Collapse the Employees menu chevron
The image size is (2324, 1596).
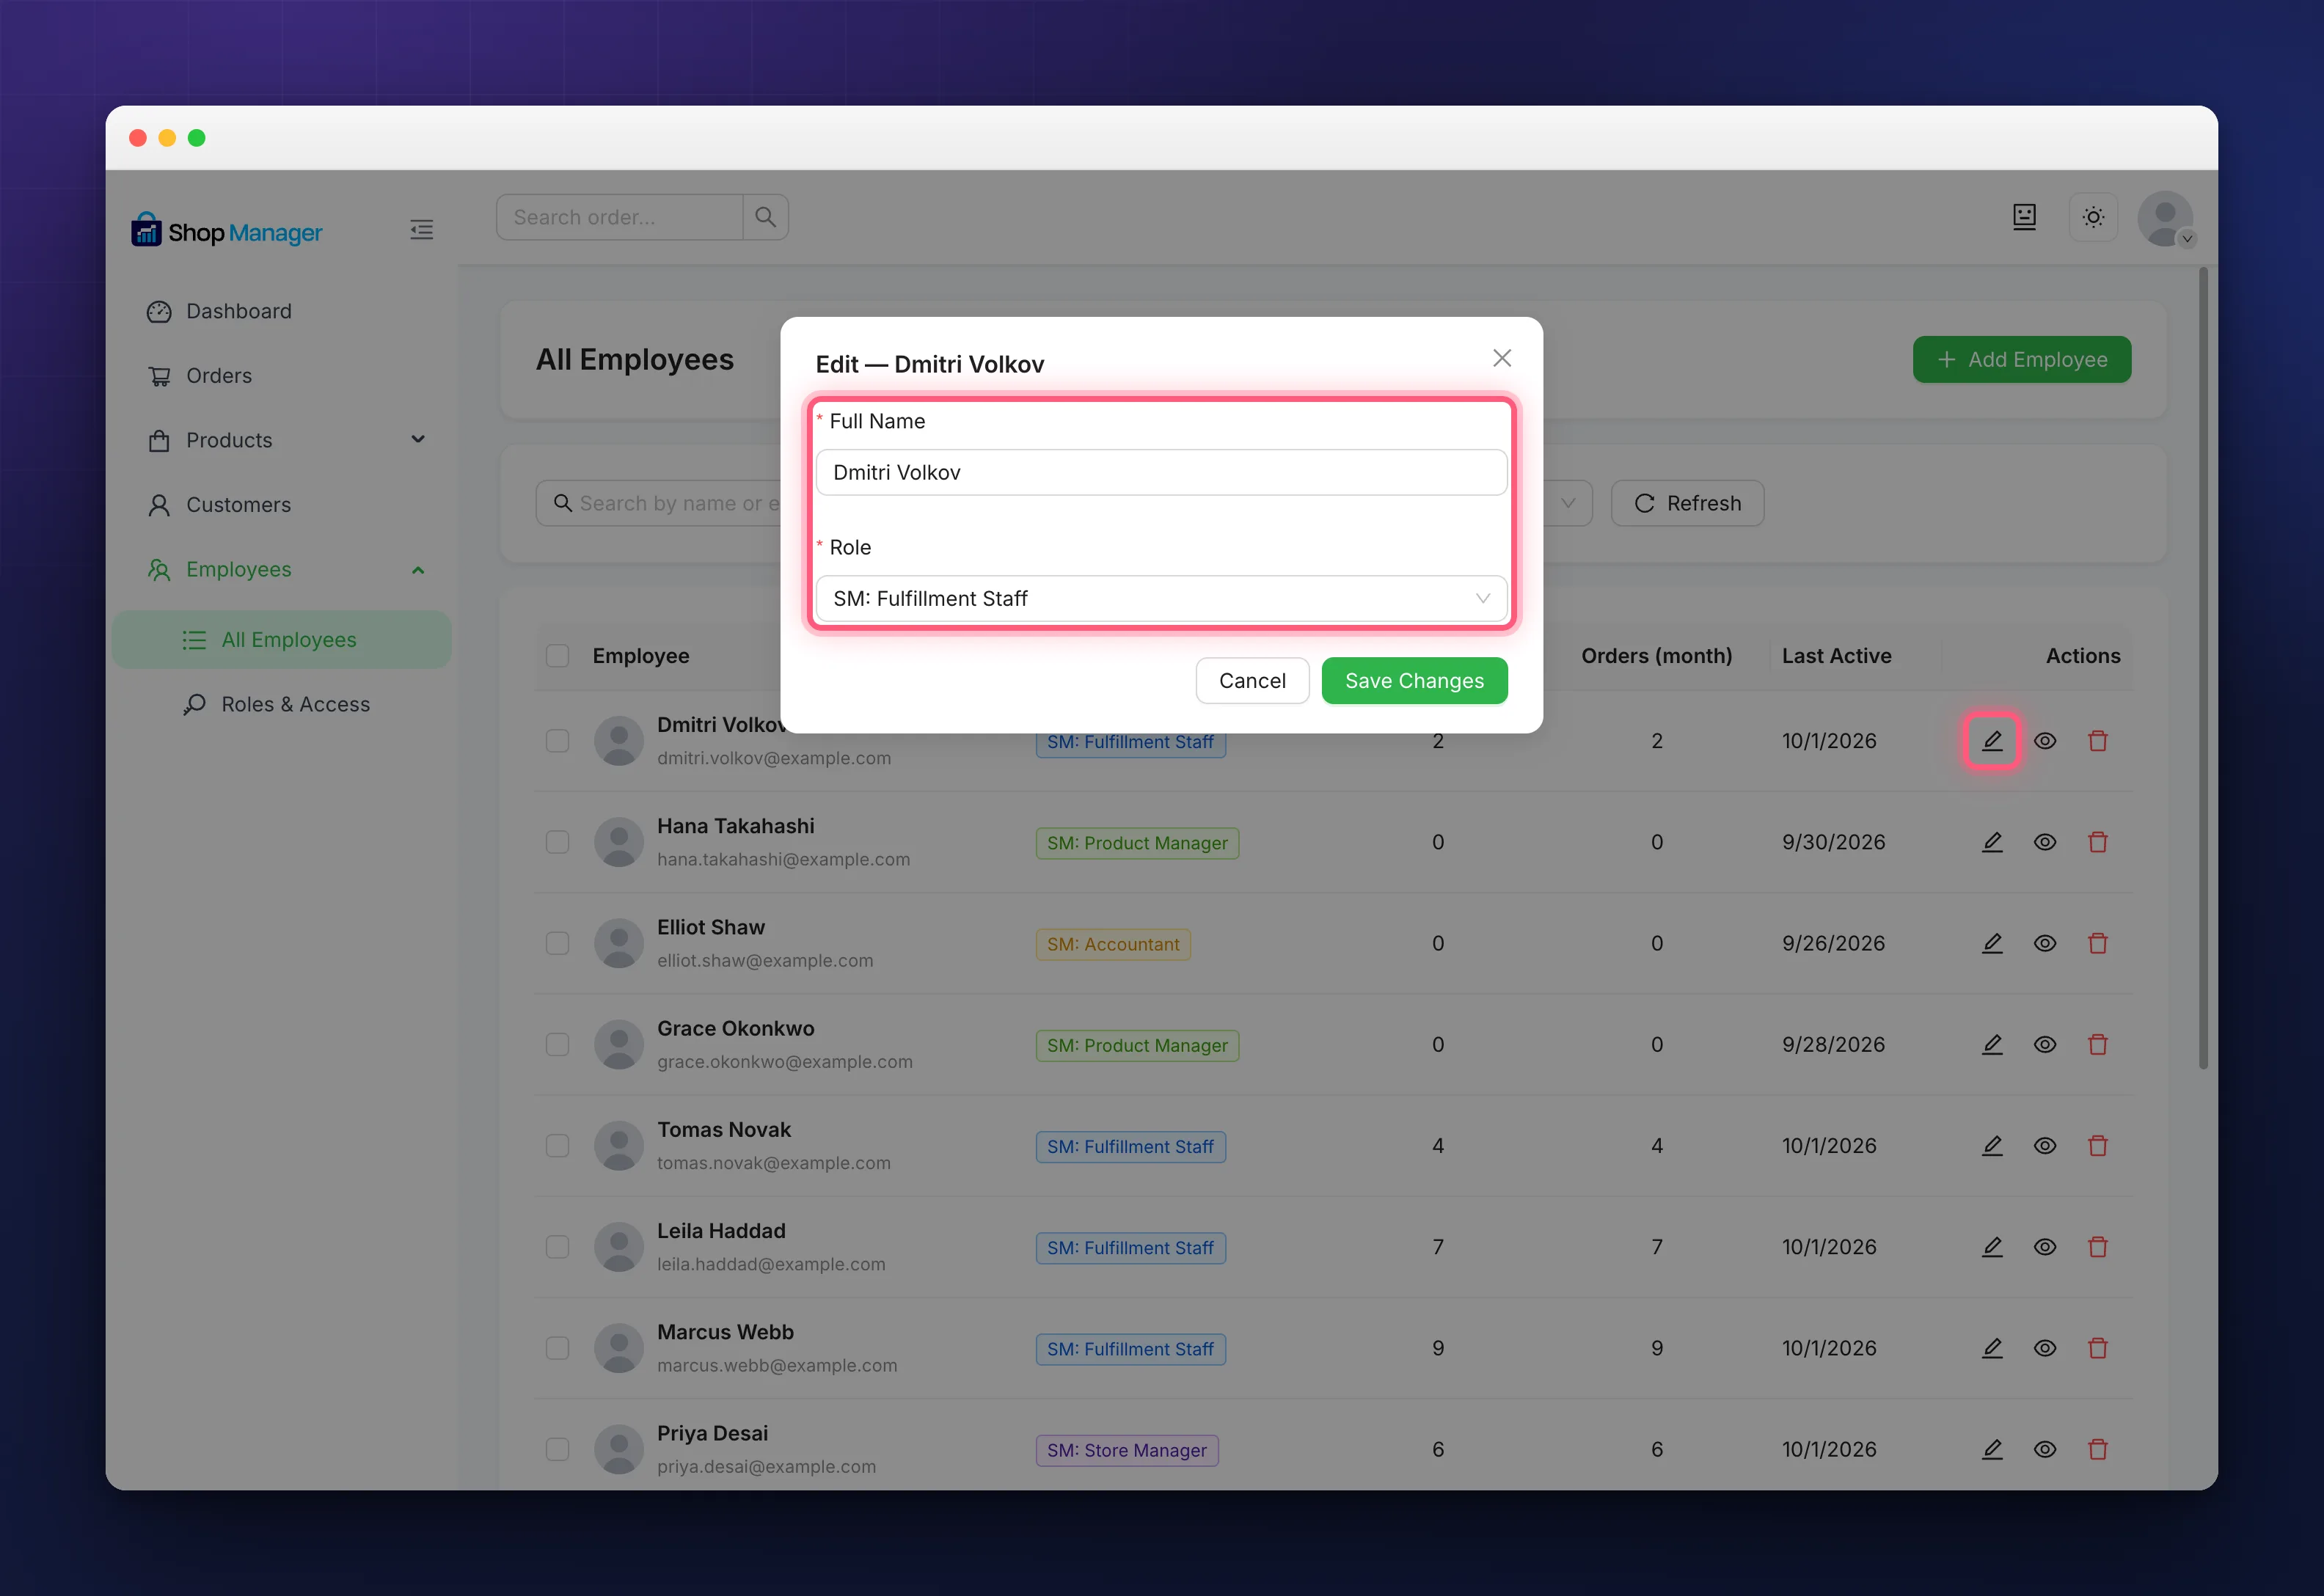[x=418, y=569]
